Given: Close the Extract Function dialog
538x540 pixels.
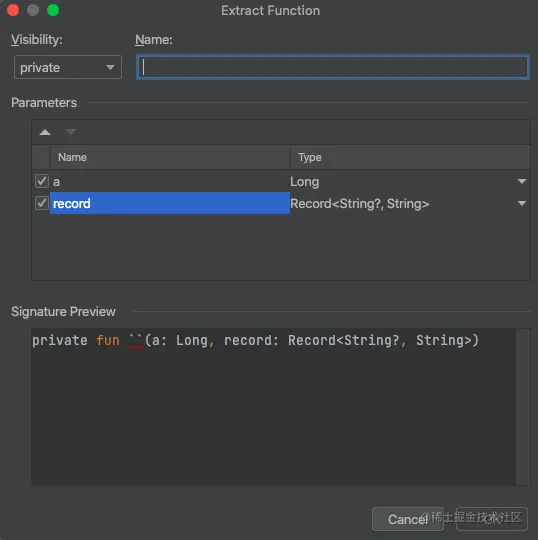Looking at the screenshot, I should [x=13, y=10].
